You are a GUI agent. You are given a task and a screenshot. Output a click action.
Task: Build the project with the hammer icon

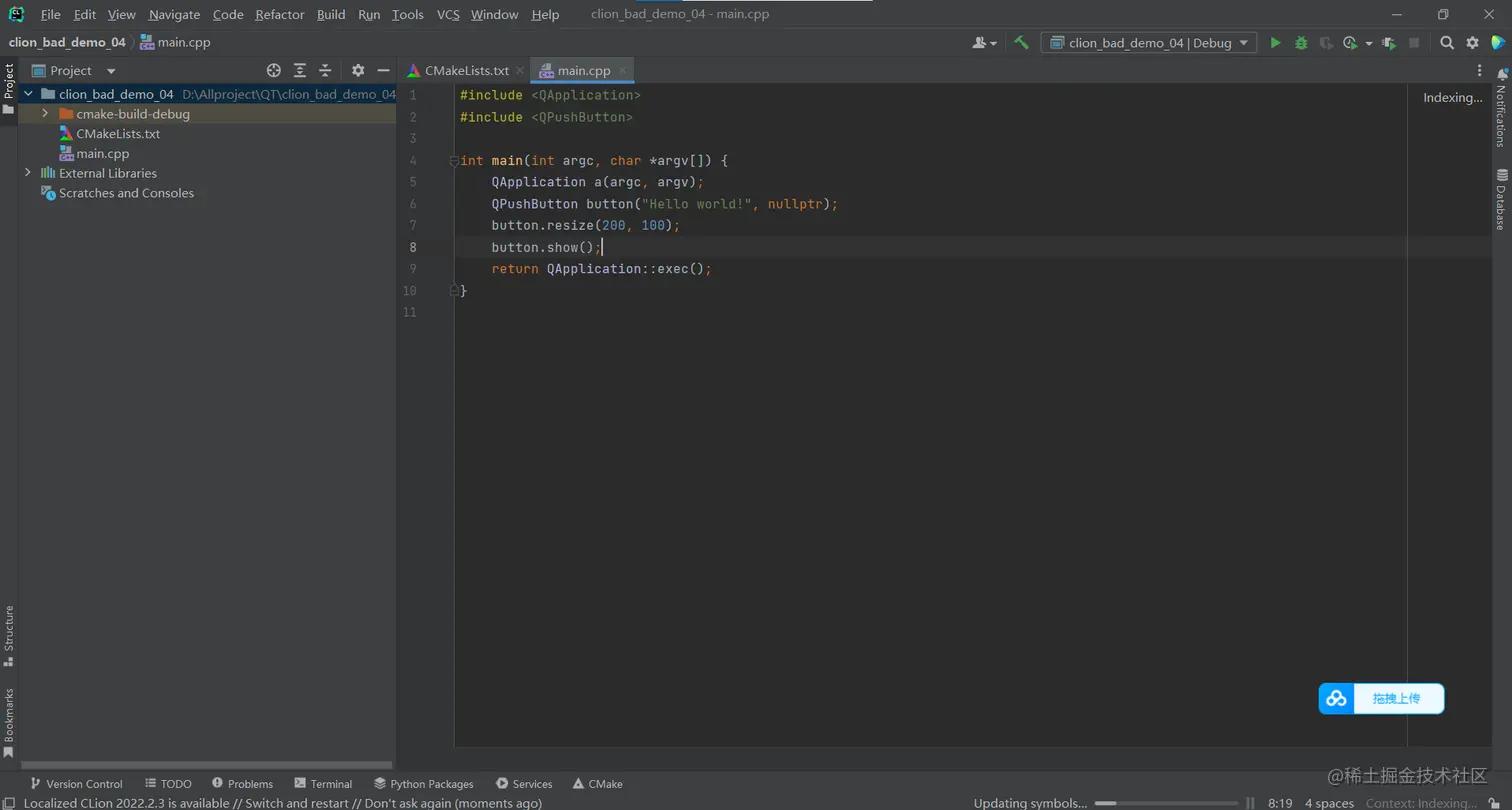point(1021,43)
